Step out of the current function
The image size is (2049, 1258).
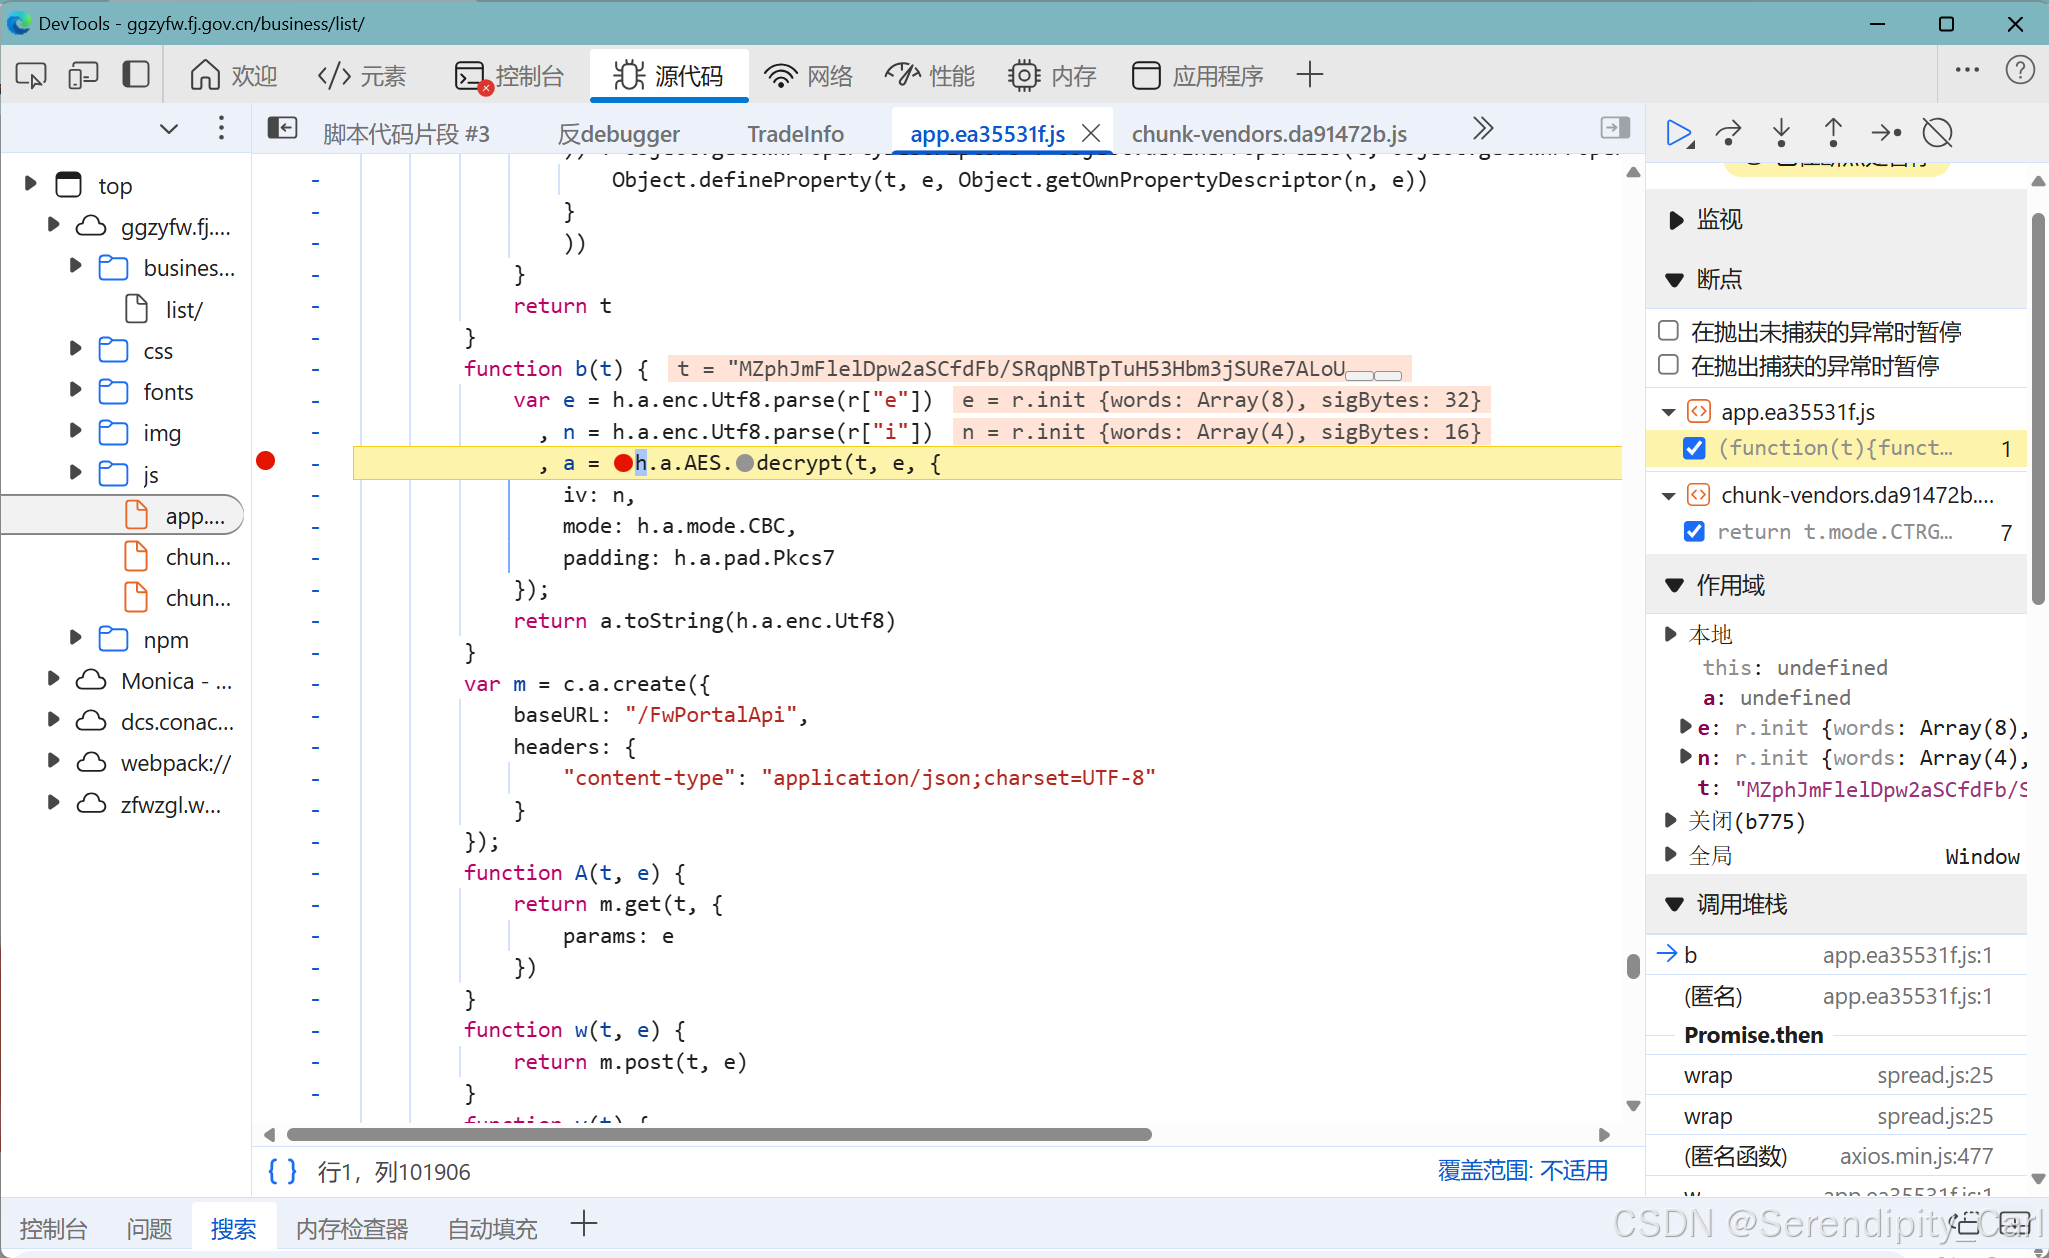1832,132
